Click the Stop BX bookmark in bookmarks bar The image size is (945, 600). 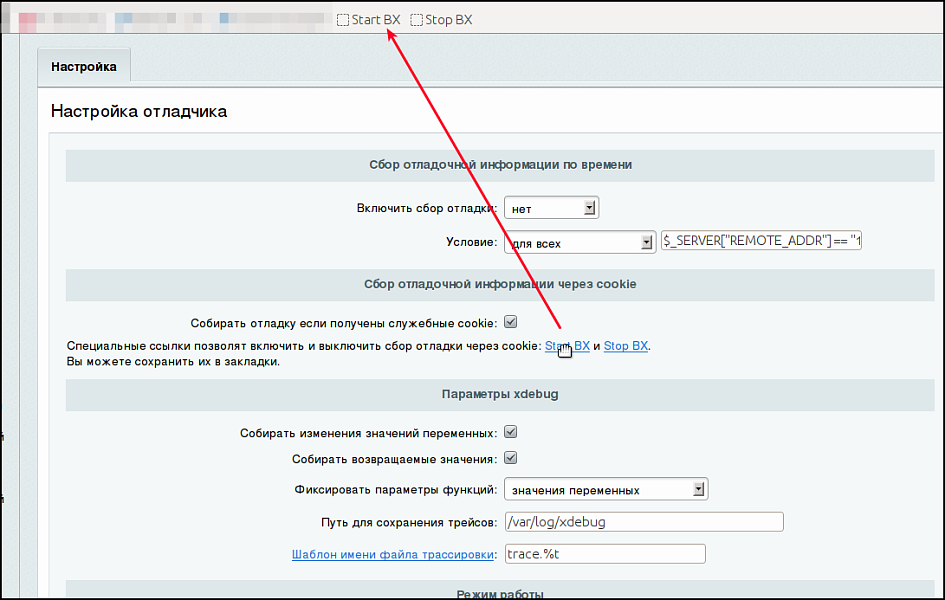[442, 19]
